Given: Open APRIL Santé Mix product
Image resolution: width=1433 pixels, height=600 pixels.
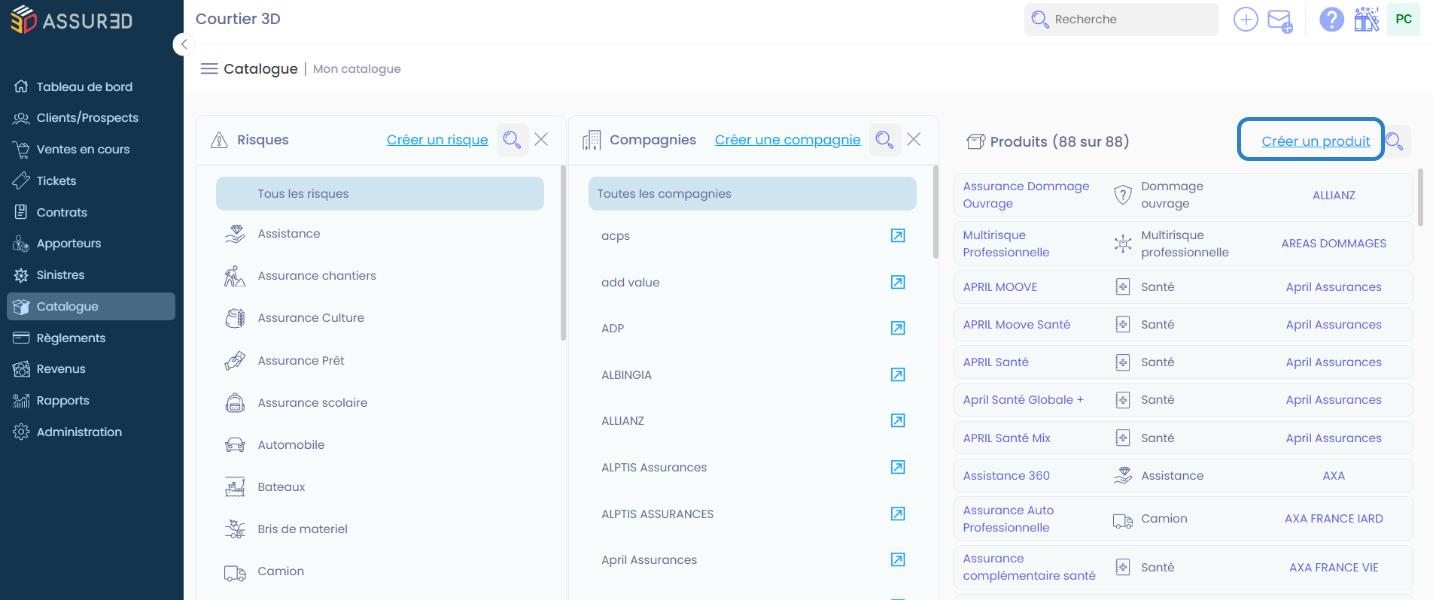Looking at the screenshot, I should click(x=1007, y=438).
